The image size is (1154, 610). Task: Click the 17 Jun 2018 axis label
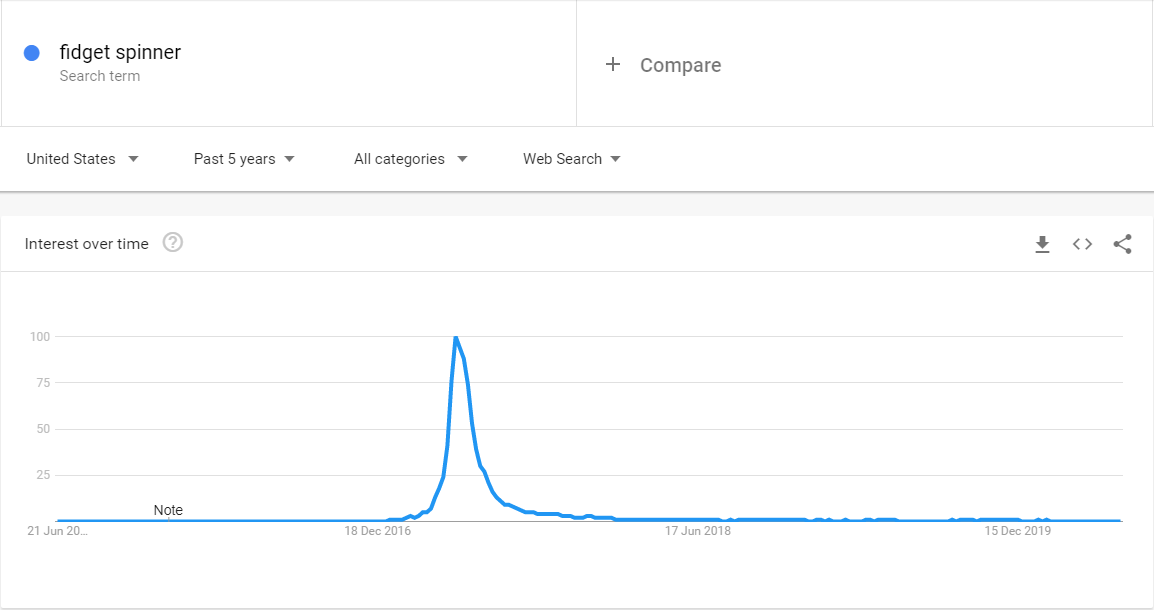pos(698,531)
